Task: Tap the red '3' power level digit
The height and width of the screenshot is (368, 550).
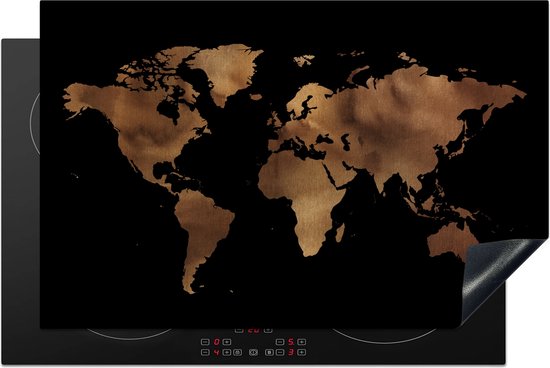Action: click(291, 352)
